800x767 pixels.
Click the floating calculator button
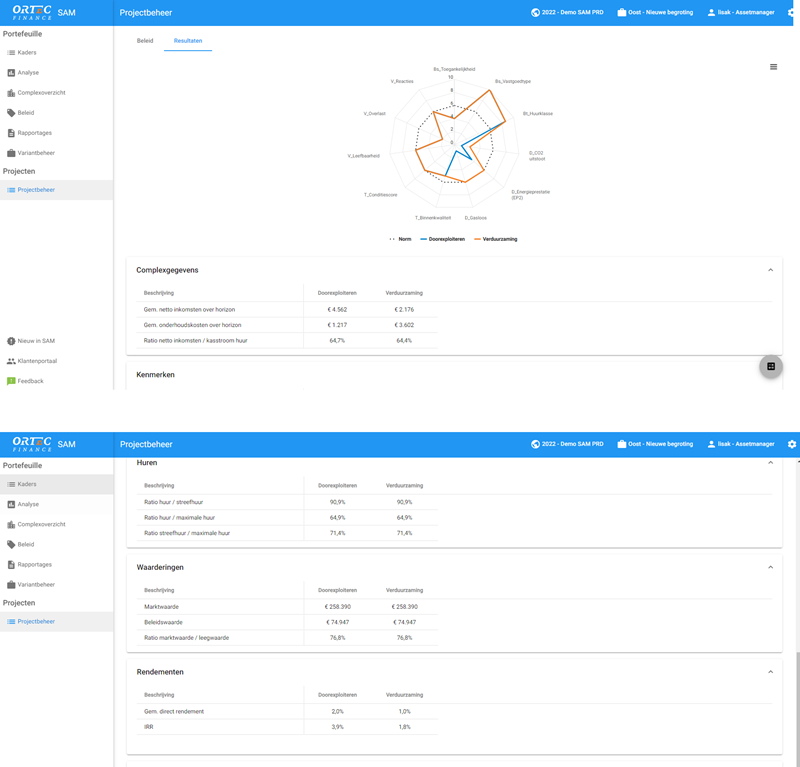pyautogui.click(x=771, y=367)
